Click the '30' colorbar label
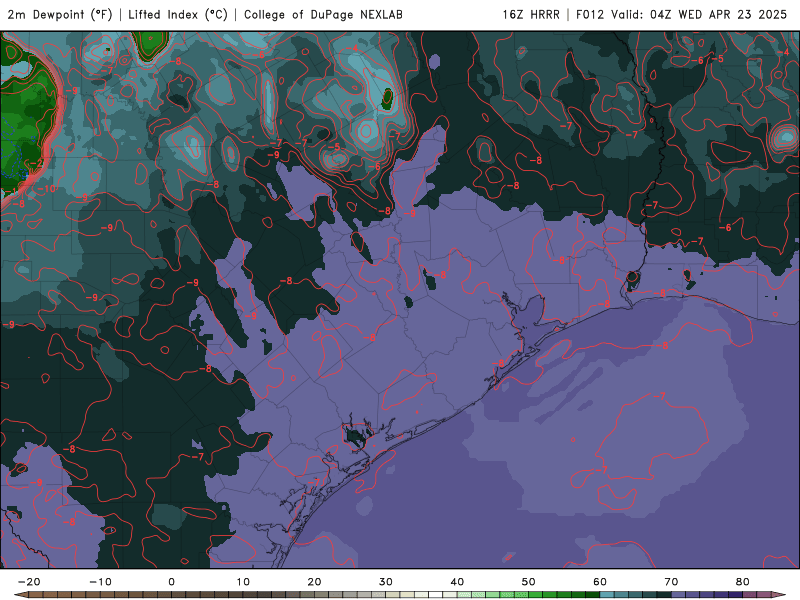The width and height of the screenshot is (800, 600). [386, 582]
